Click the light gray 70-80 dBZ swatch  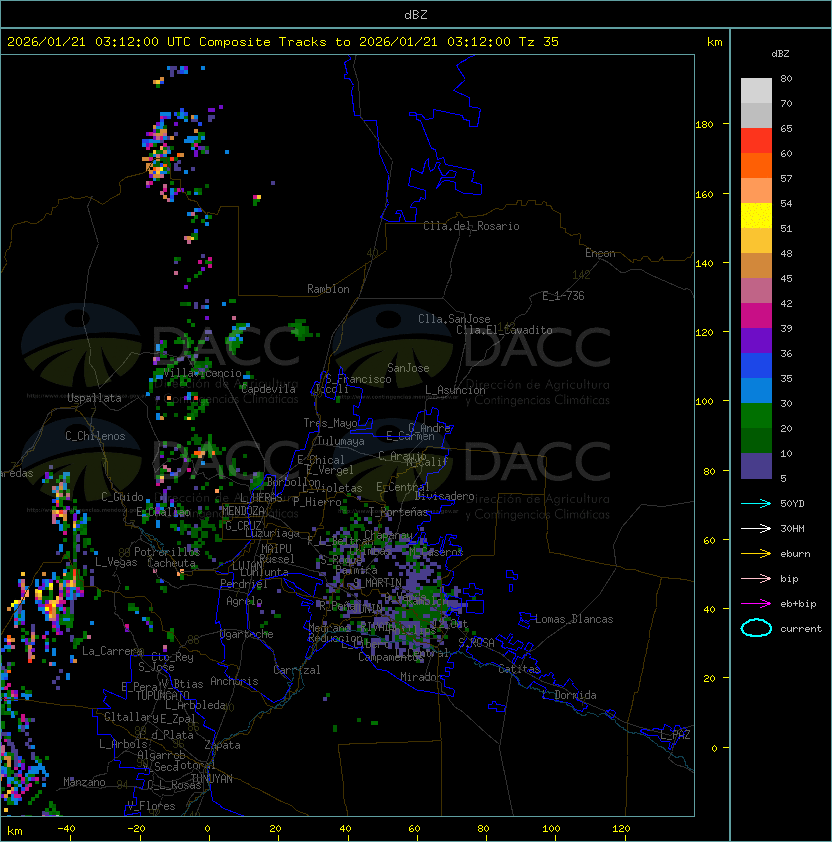(x=756, y=90)
